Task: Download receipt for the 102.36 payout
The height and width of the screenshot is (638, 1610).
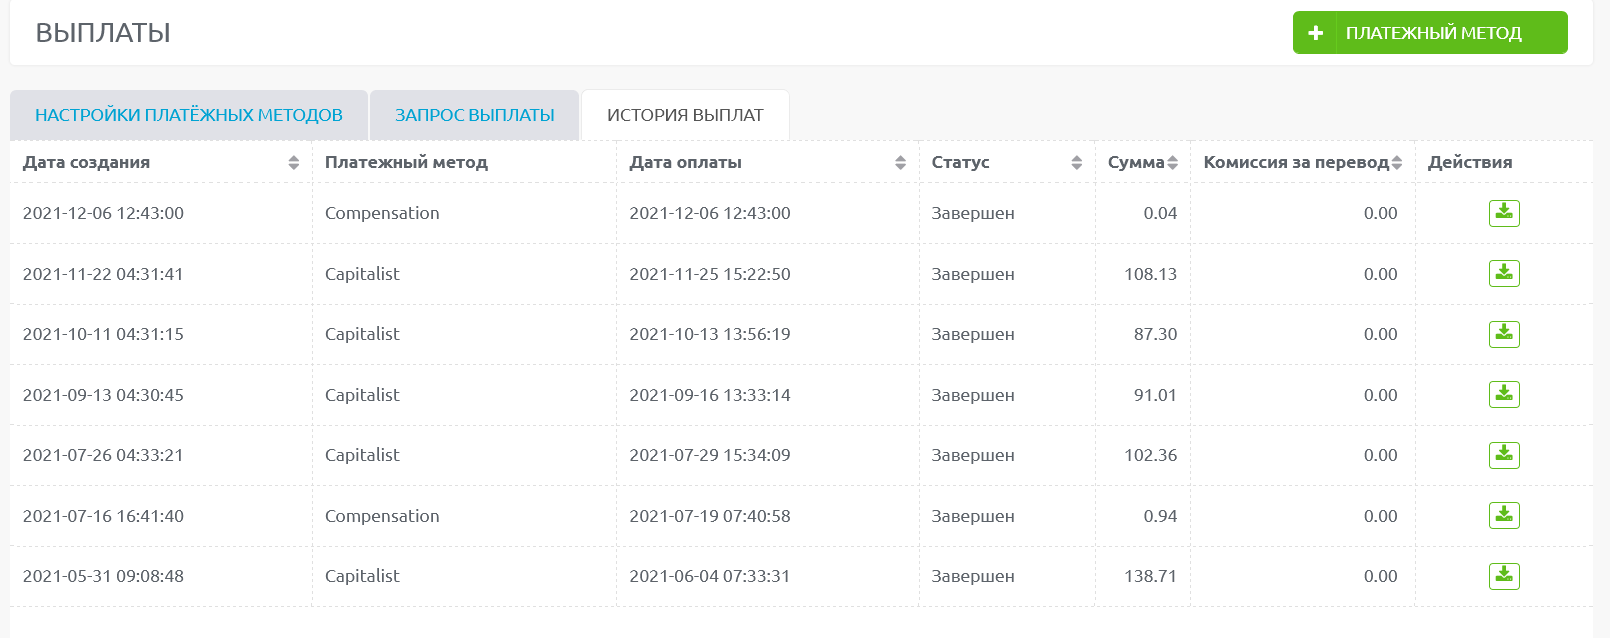Action: click(1504, 455)
